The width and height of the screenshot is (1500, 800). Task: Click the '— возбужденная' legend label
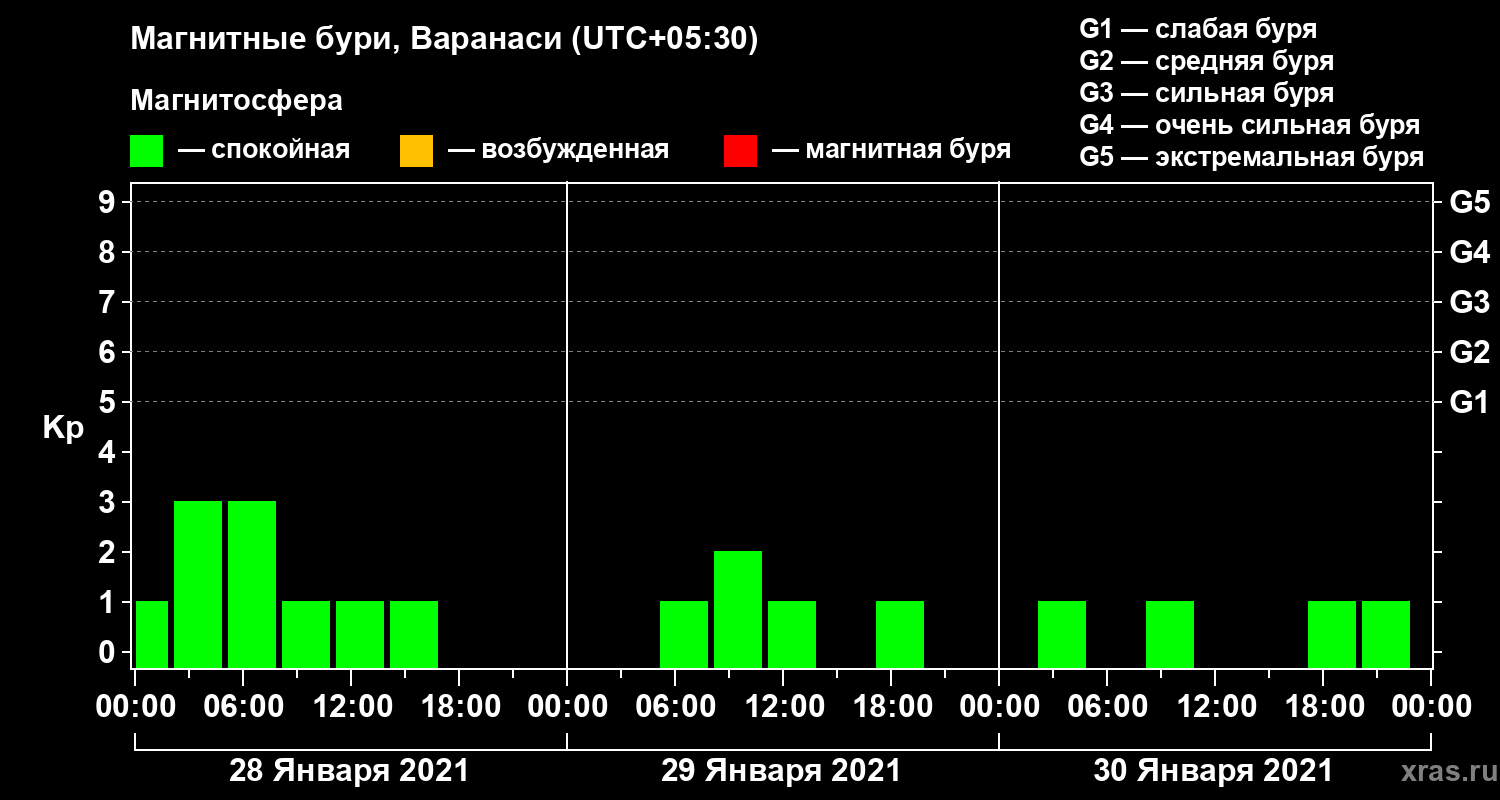(x=558, y=151)
